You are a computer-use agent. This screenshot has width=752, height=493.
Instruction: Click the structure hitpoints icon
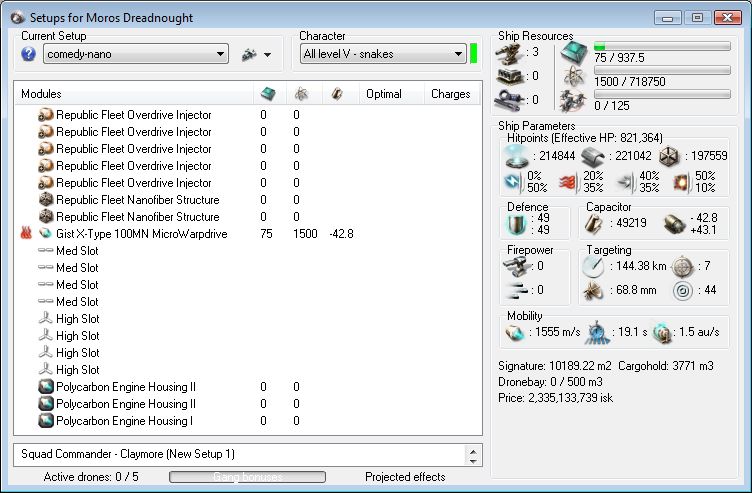[669, 156]
